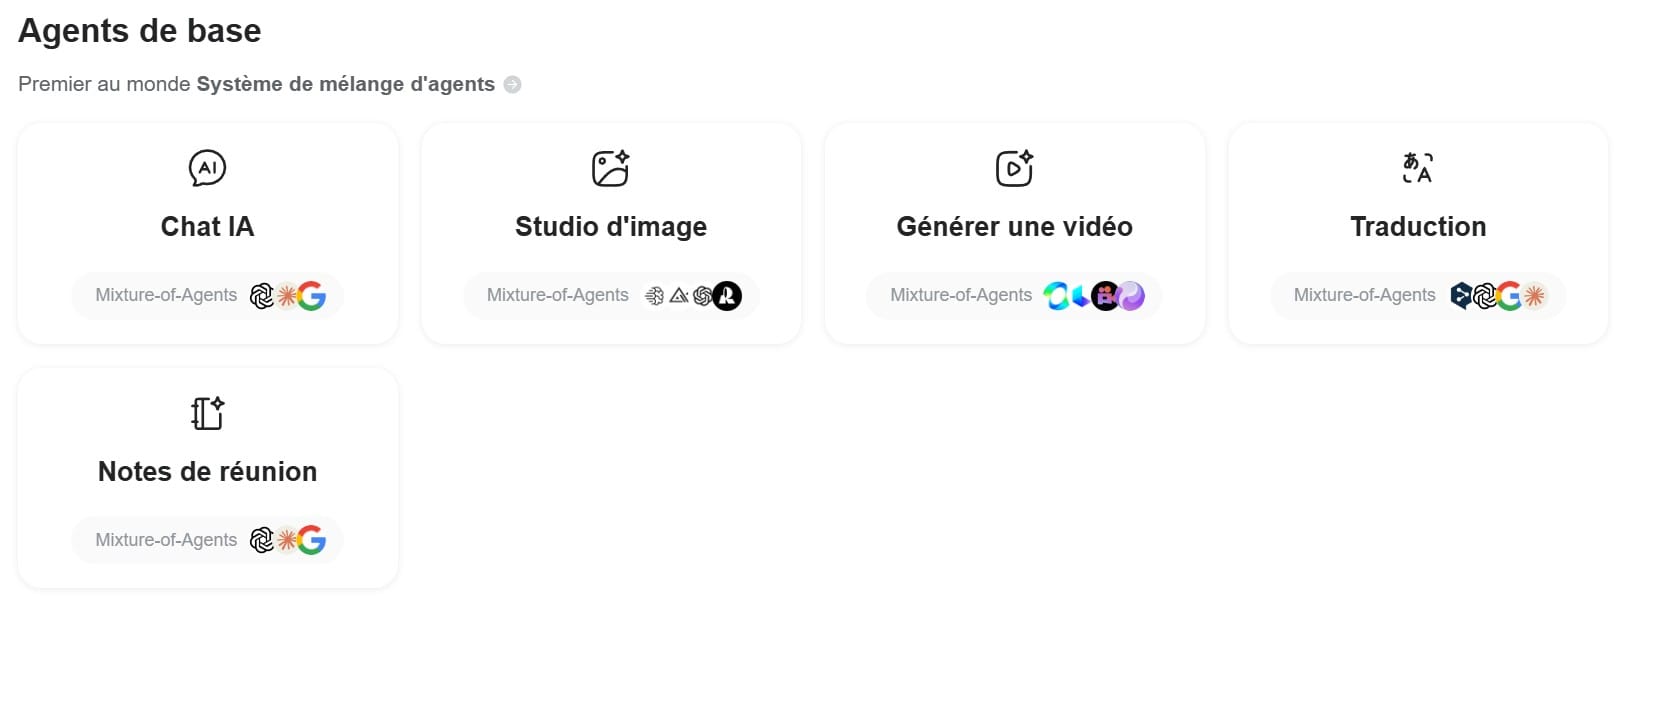Click Mixture-of-Agents label under Studio d'image

(557, 296)
